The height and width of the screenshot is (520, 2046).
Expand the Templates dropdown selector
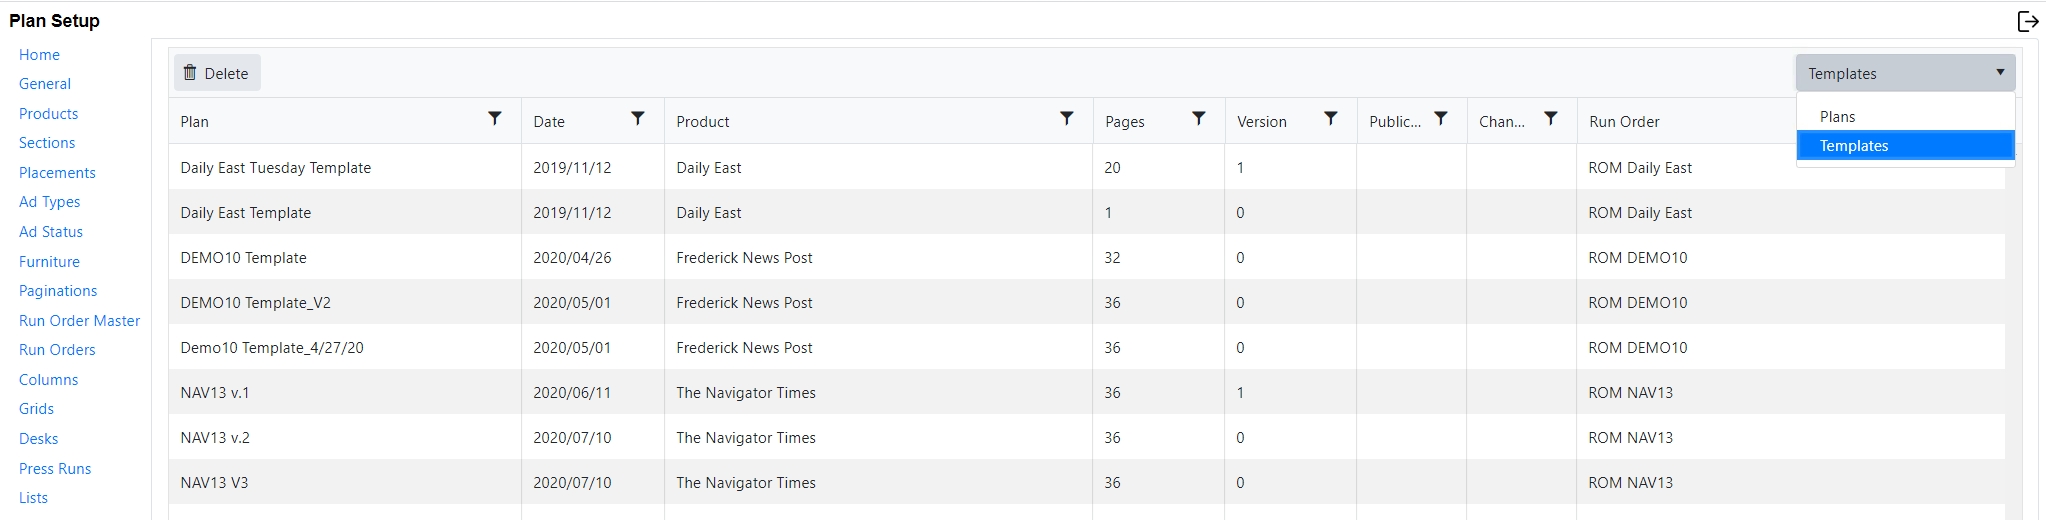(1904, 73)
